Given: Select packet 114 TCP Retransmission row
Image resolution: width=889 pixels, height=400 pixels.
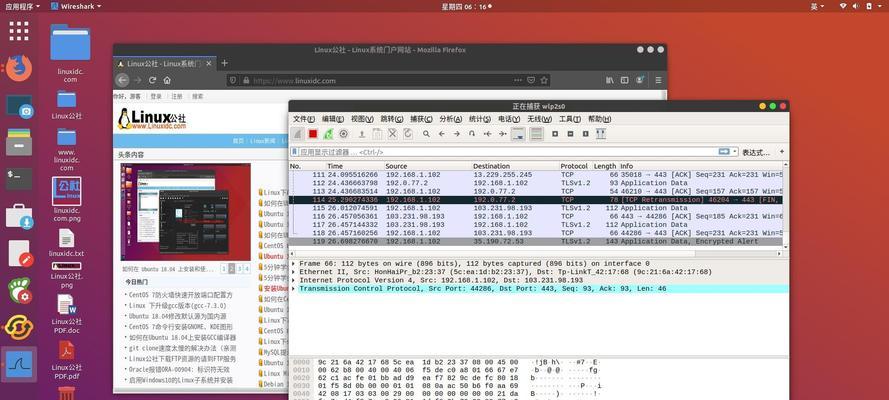Looking at the screenshot, I should pos(536,200).
